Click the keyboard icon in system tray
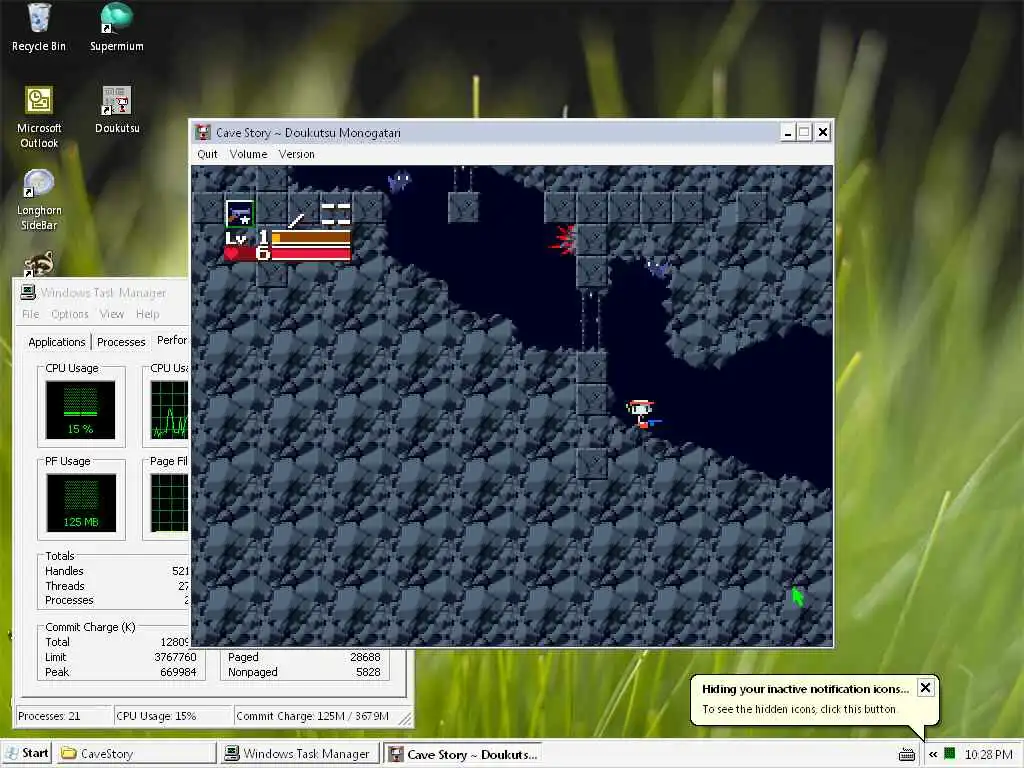The image size is (1024, 768). [906, 755]
